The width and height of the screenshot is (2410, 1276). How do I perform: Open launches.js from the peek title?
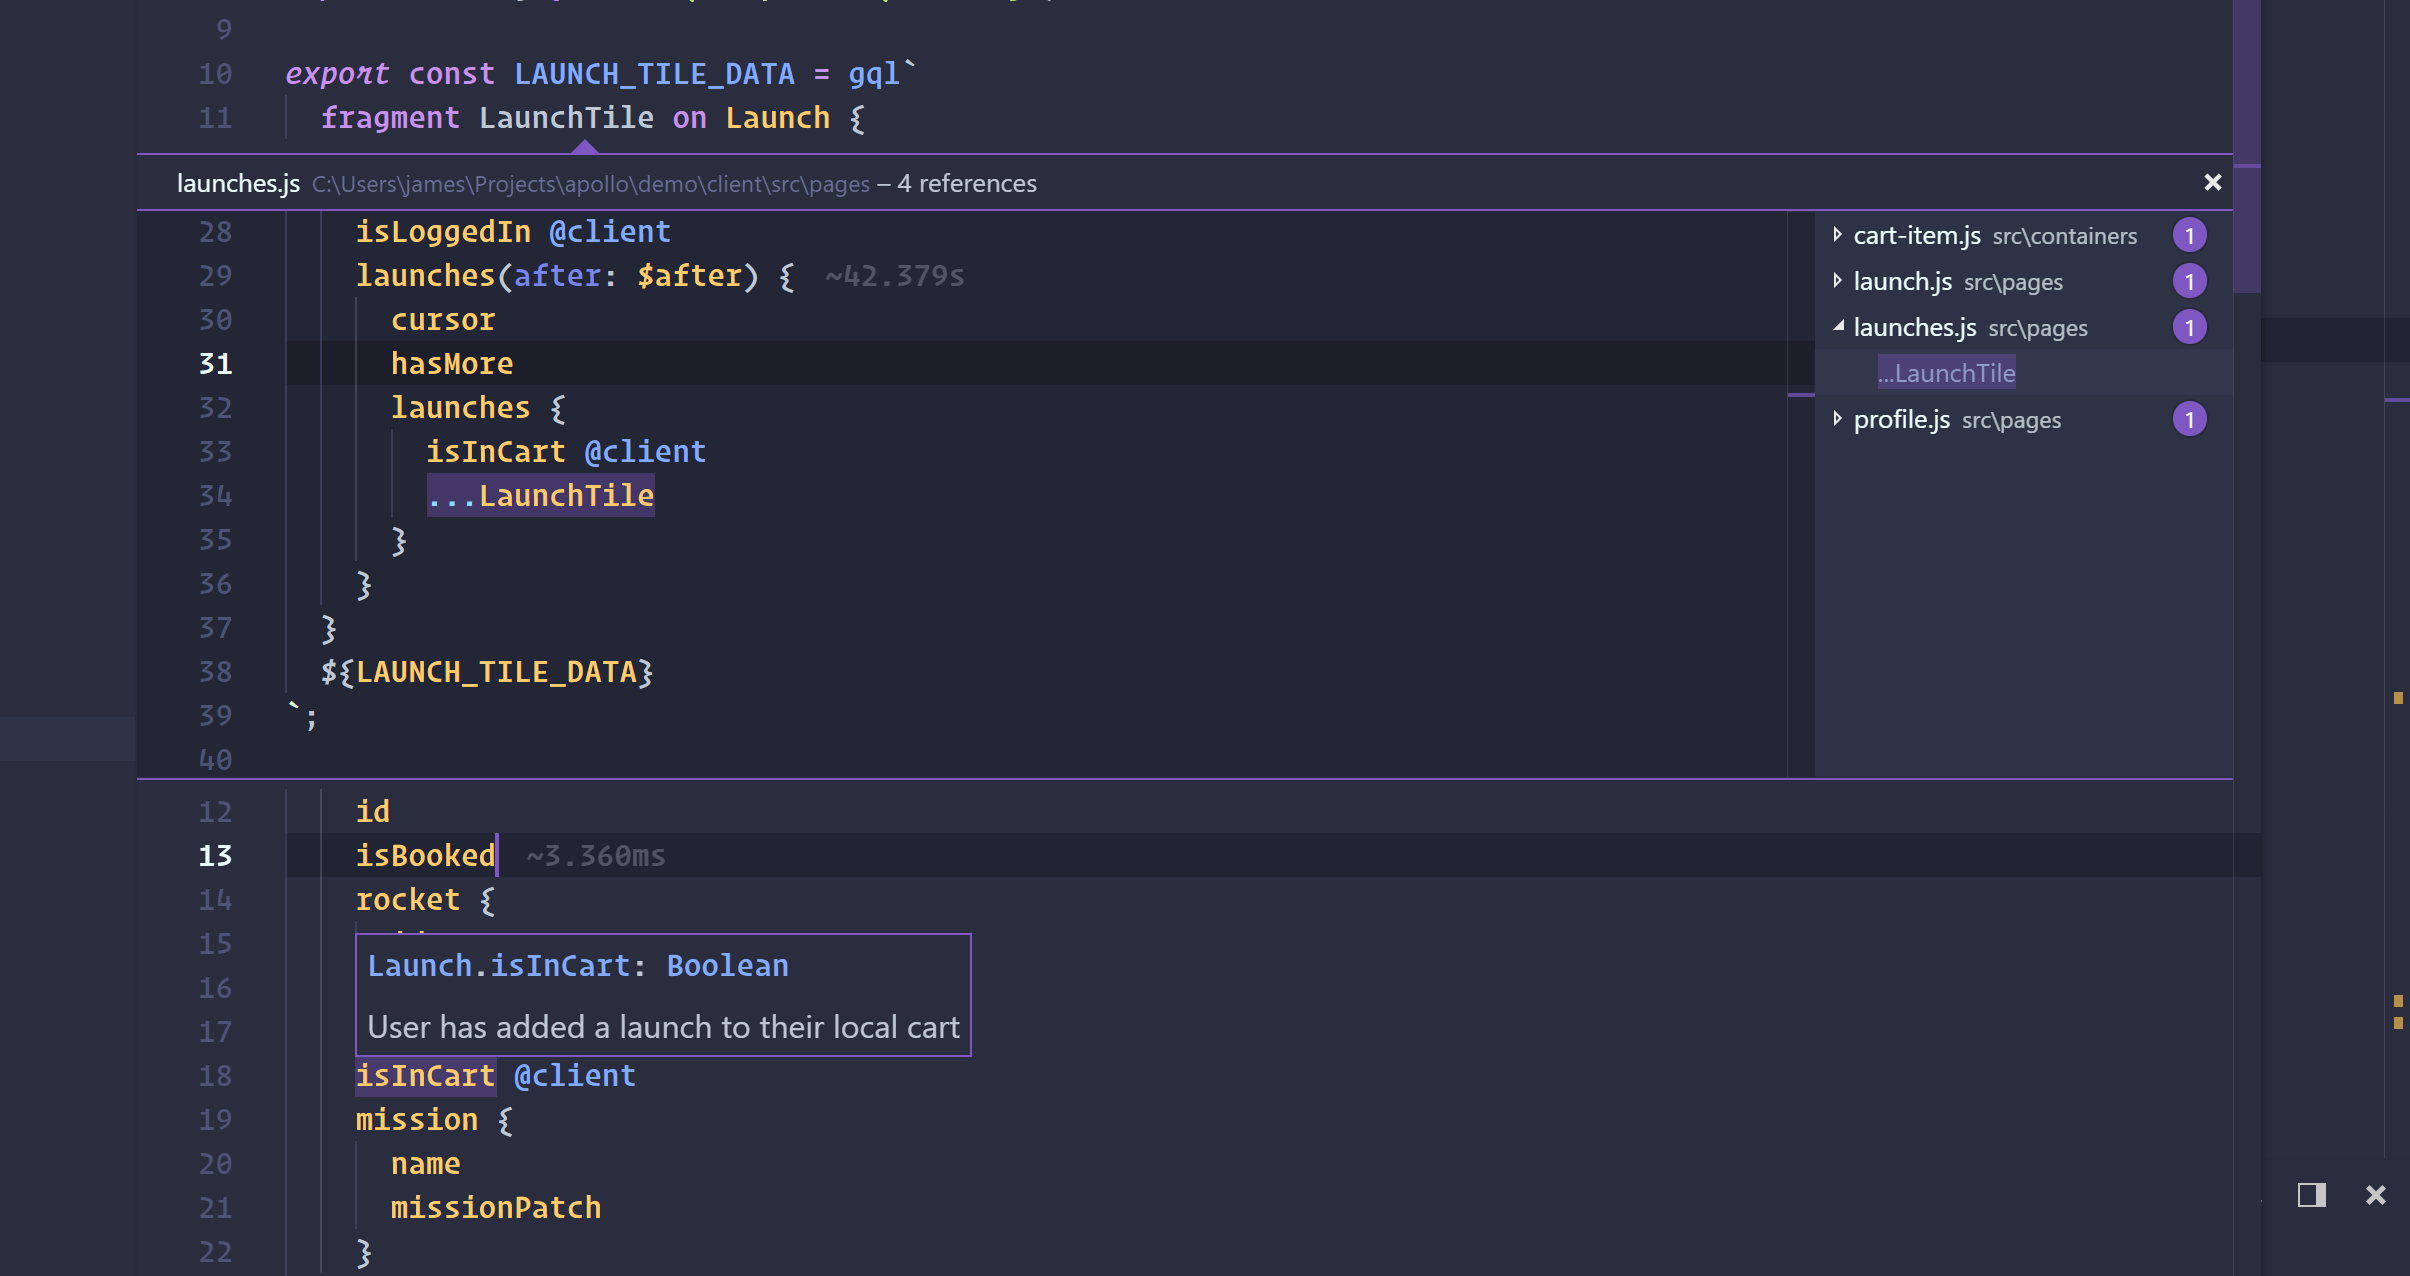pyautogui.click(x=238, y=183)
